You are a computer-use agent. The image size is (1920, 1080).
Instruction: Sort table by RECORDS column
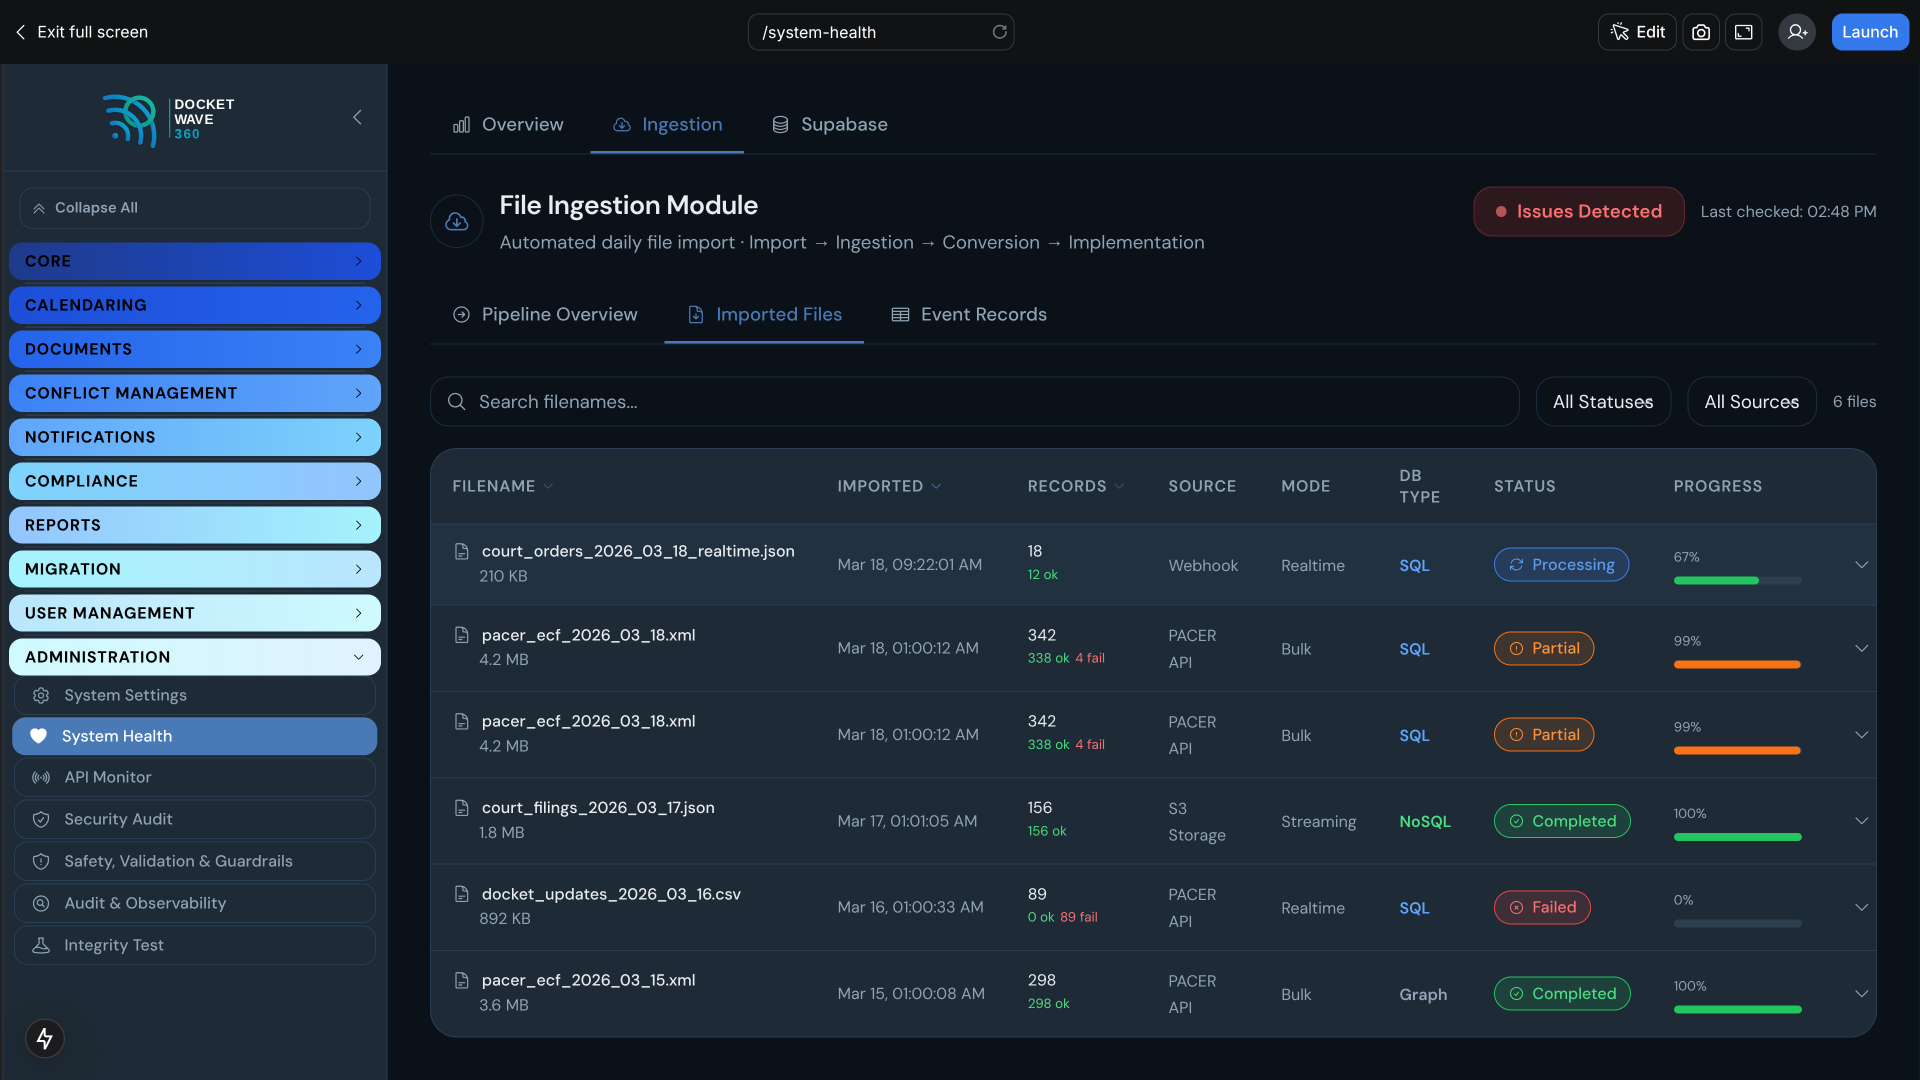[1075, 486]
